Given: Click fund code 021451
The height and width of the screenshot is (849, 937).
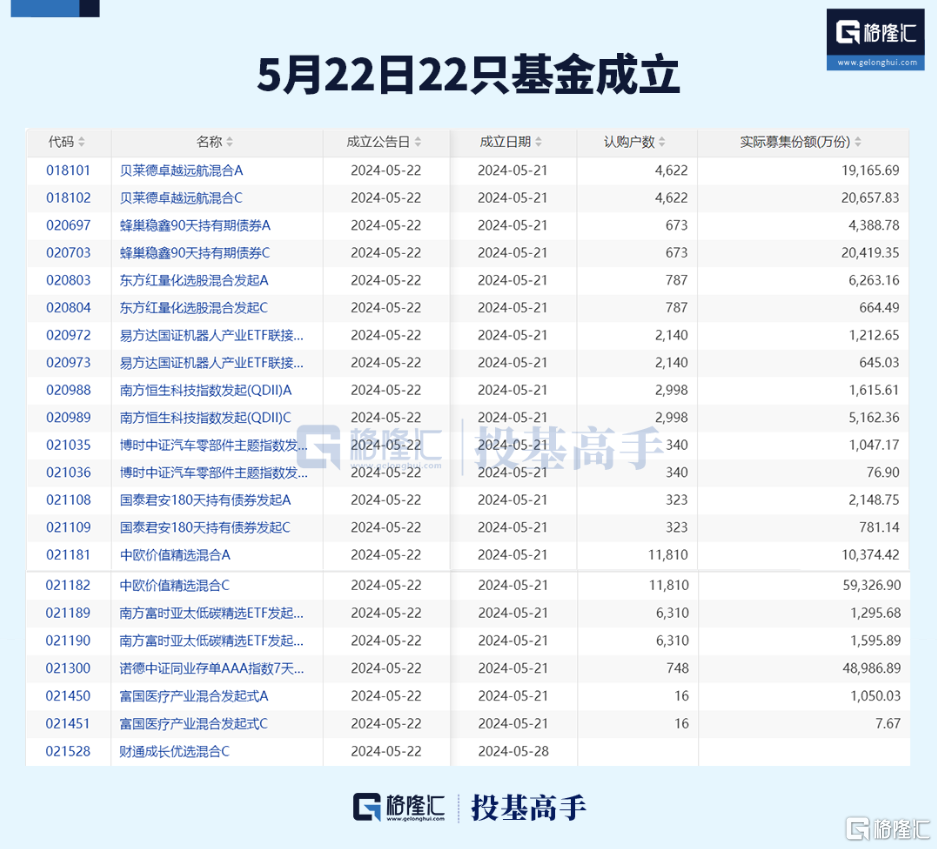Looking at the screenshot, I should [68, 724].
